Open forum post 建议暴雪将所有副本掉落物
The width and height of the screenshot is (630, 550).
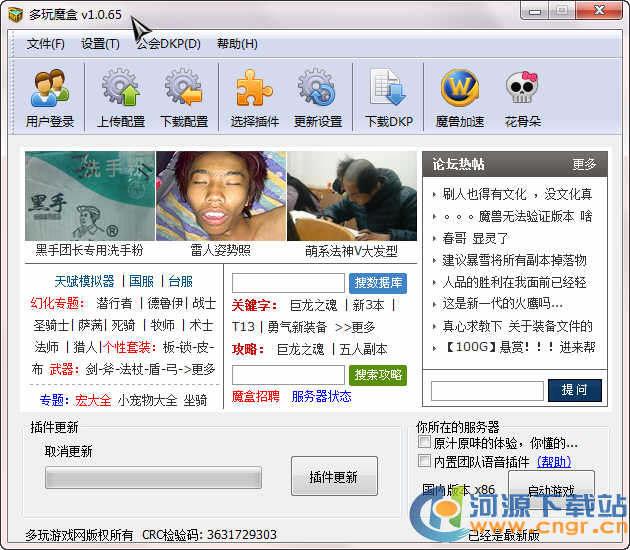(514, 260)
